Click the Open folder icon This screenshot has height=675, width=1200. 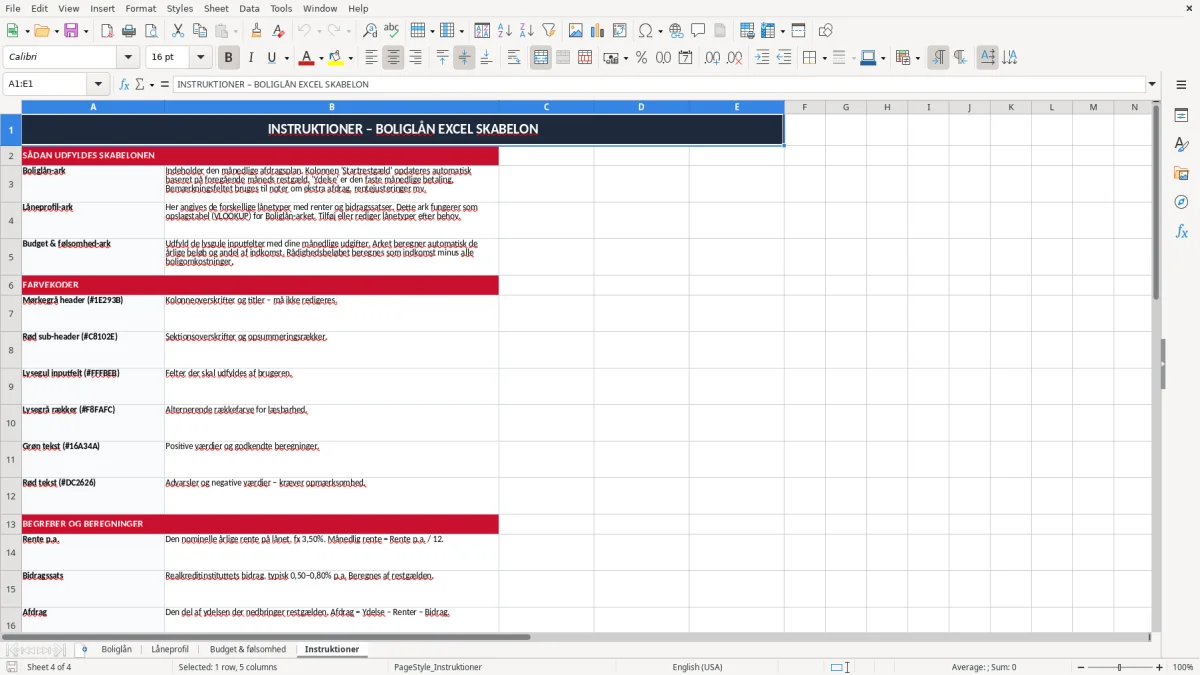point(40,31)
